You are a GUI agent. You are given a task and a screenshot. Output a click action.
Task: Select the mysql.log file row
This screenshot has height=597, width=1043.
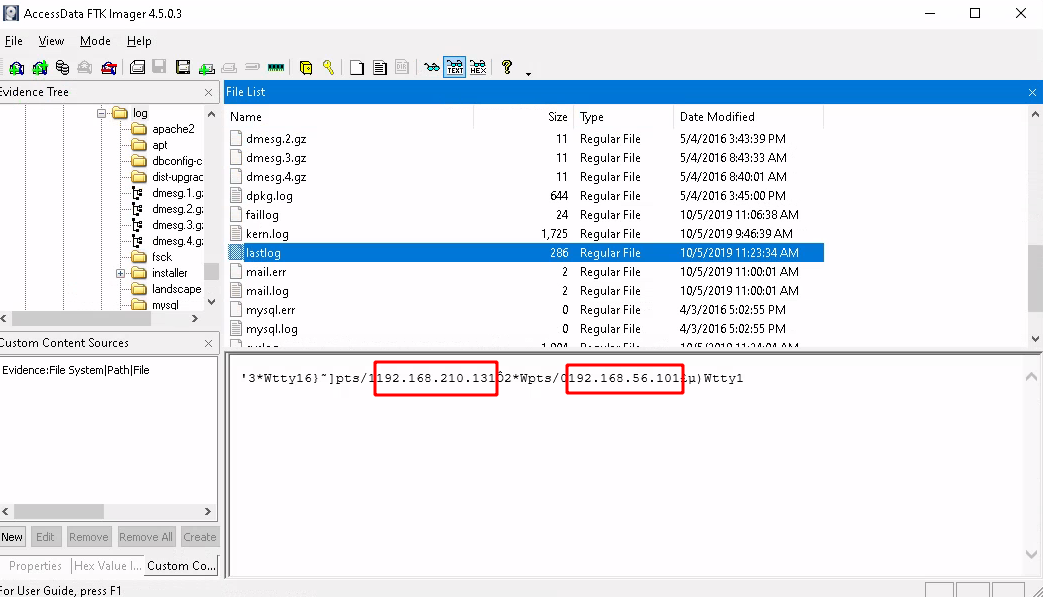pyautogui.click(x=525, y=329)
